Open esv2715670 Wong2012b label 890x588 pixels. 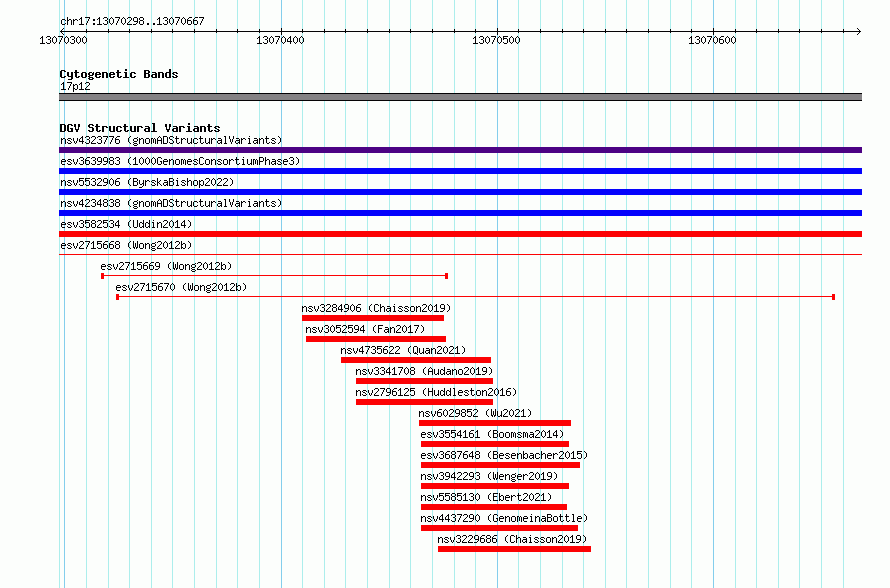[181, 287]
